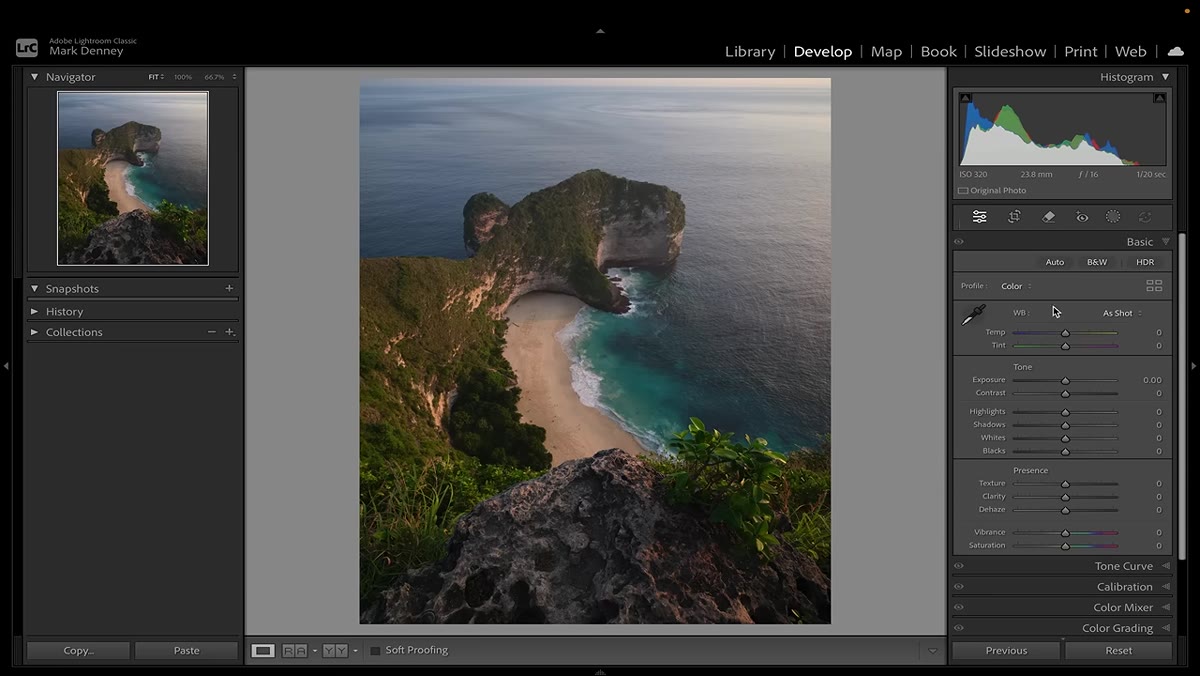The image size is (1200, 676).
Task: Collapse the Navigator panel
Action: (x=35, y=77)
